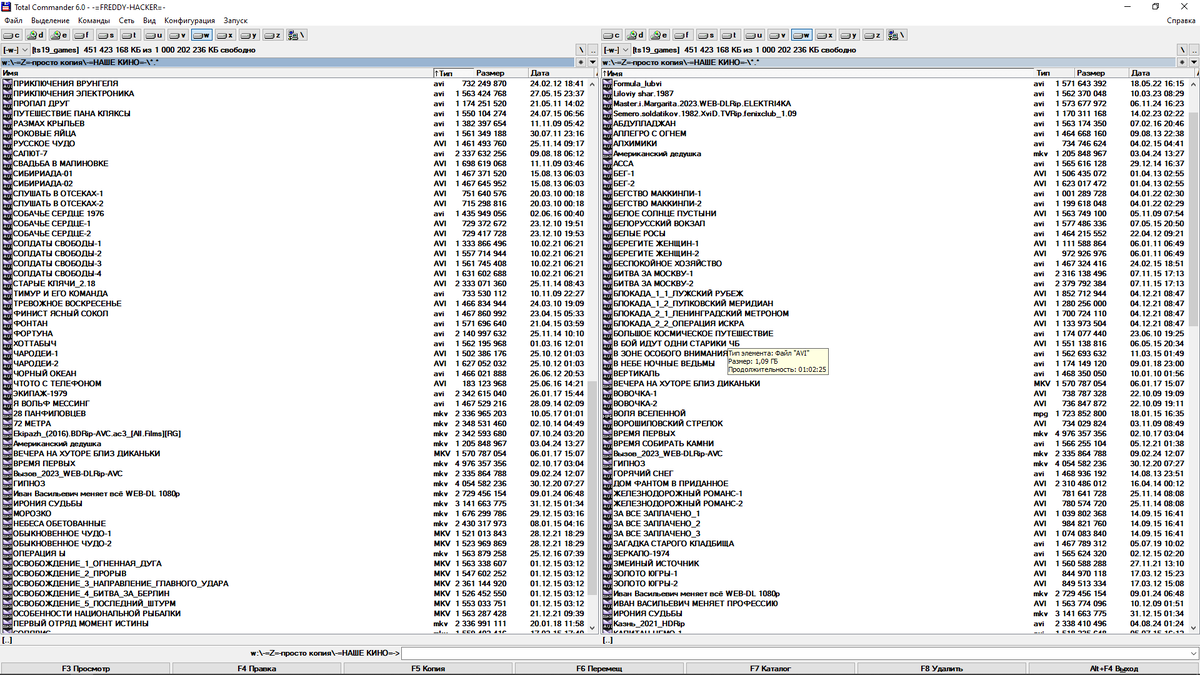The width and height of the screenshot is (1200, 675).
Task: Open right panel directory history arrow
Action: (x=1193, y=62)
